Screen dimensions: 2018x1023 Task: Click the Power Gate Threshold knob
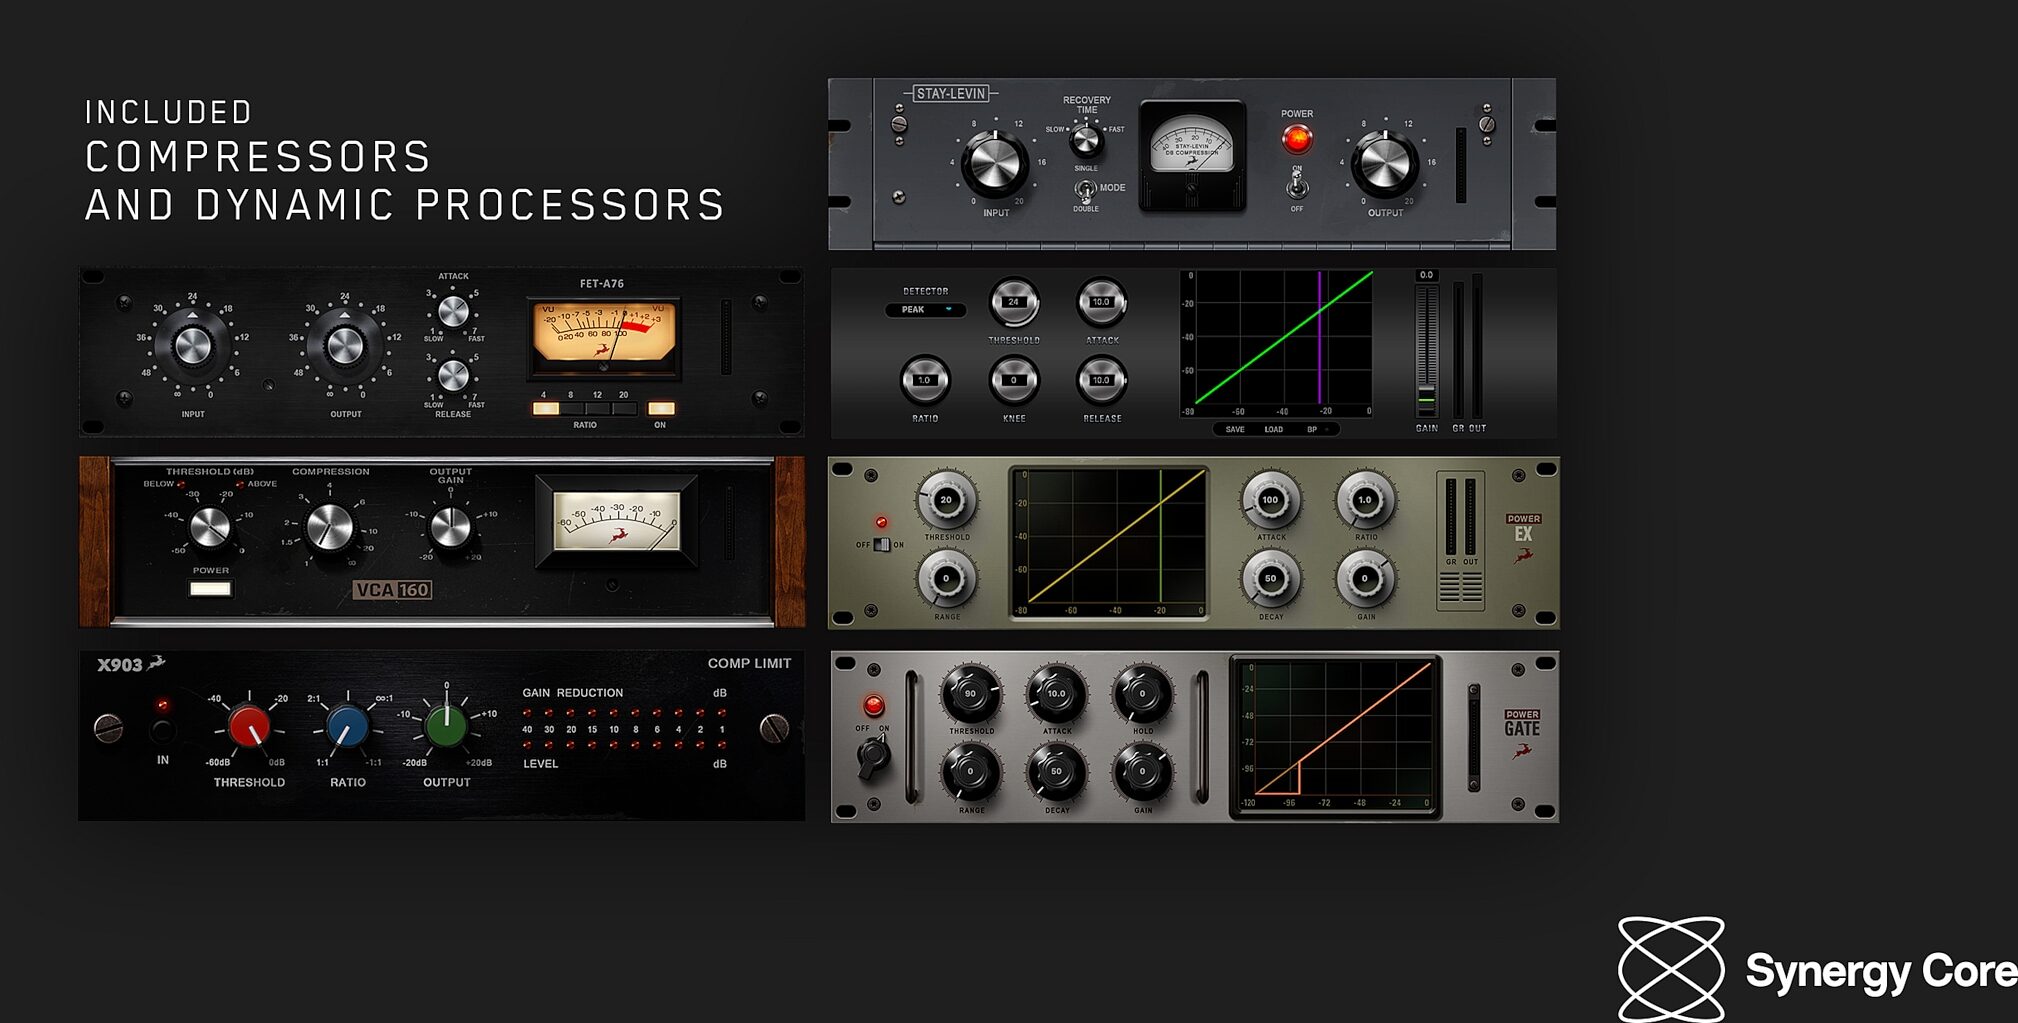pyautogui.click(x=970, y=694)
